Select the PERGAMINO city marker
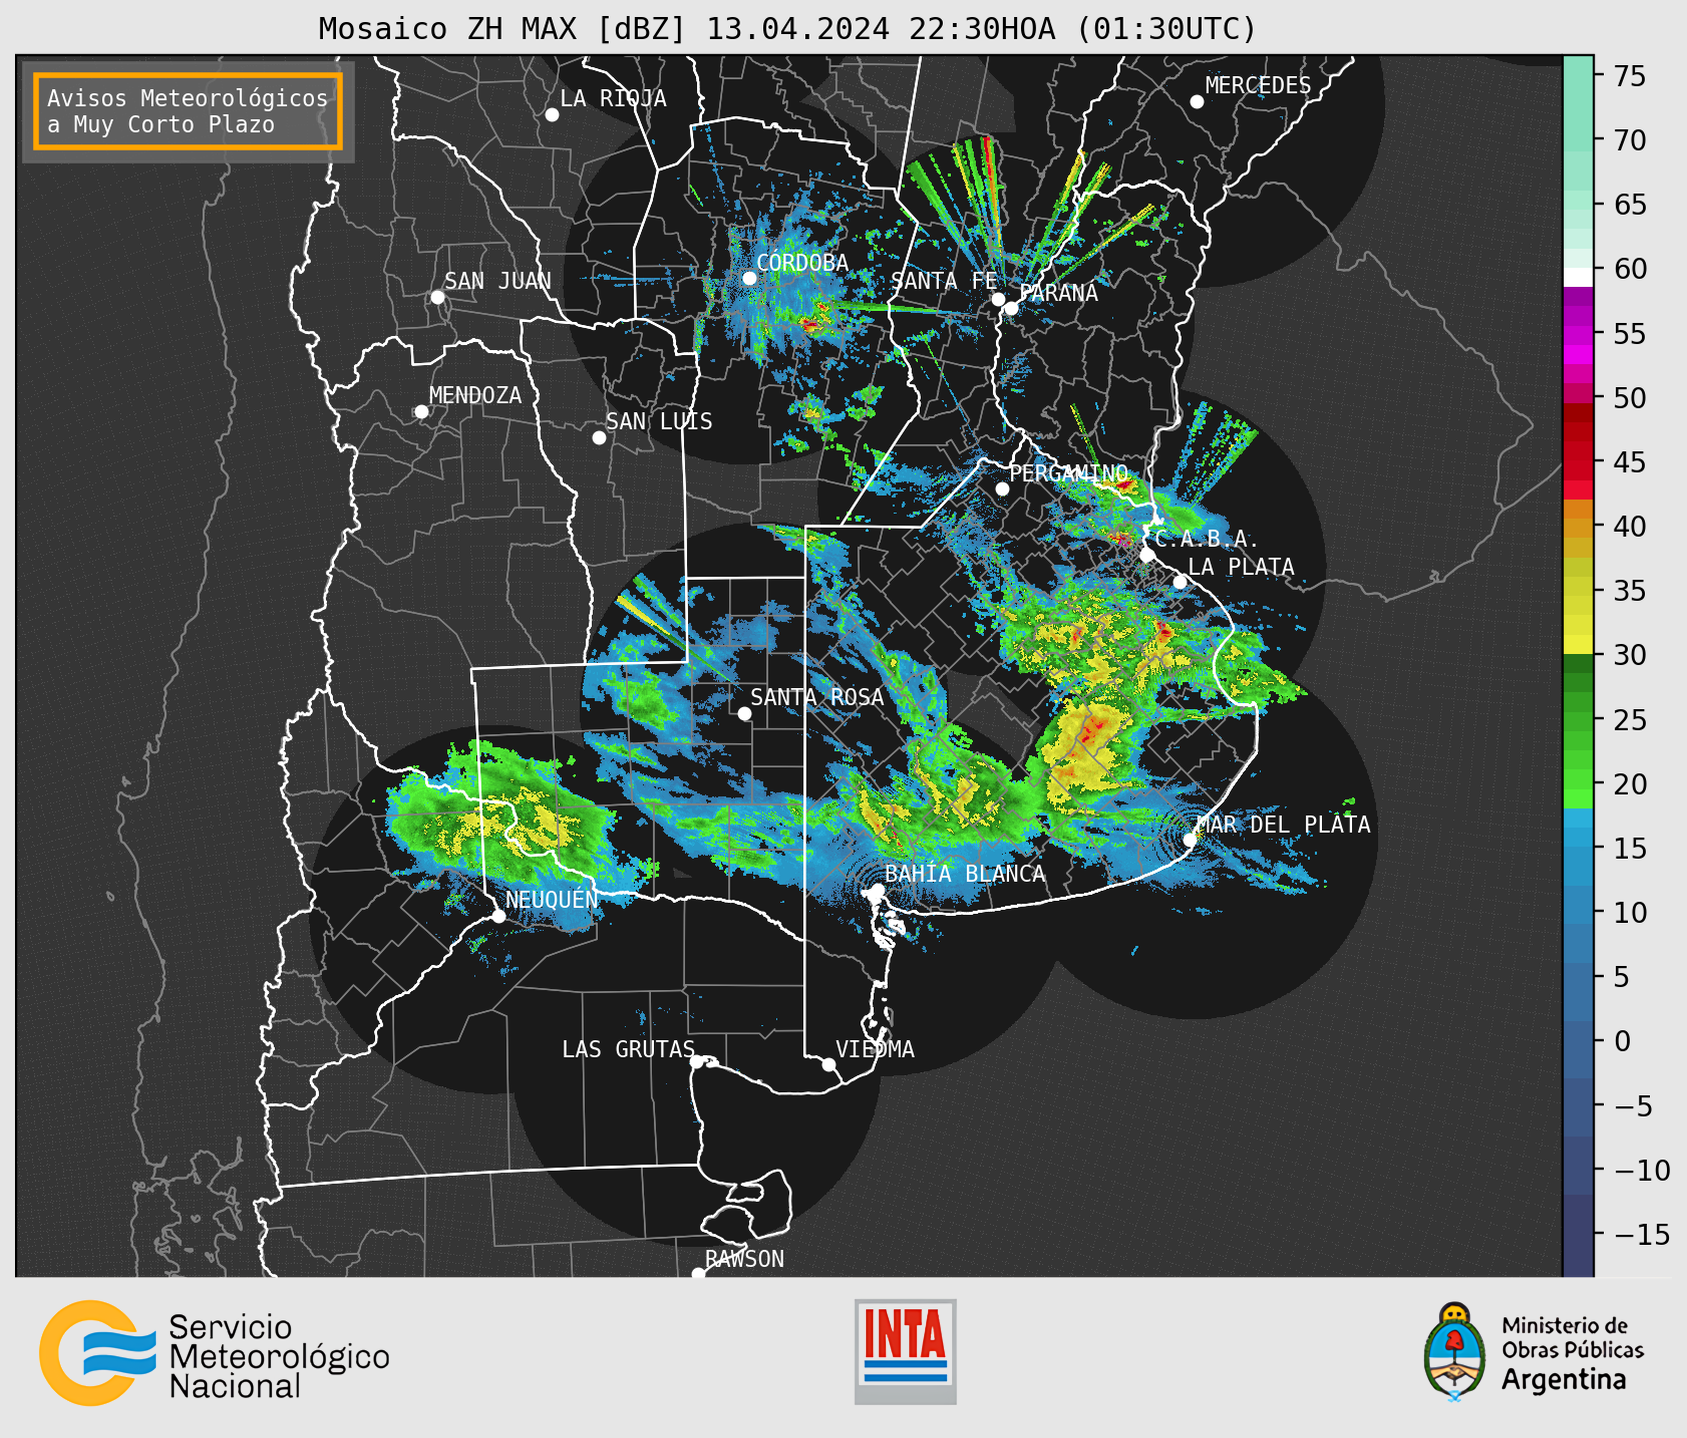This screenshot has width=1687, height=1438. point(1002,489)
